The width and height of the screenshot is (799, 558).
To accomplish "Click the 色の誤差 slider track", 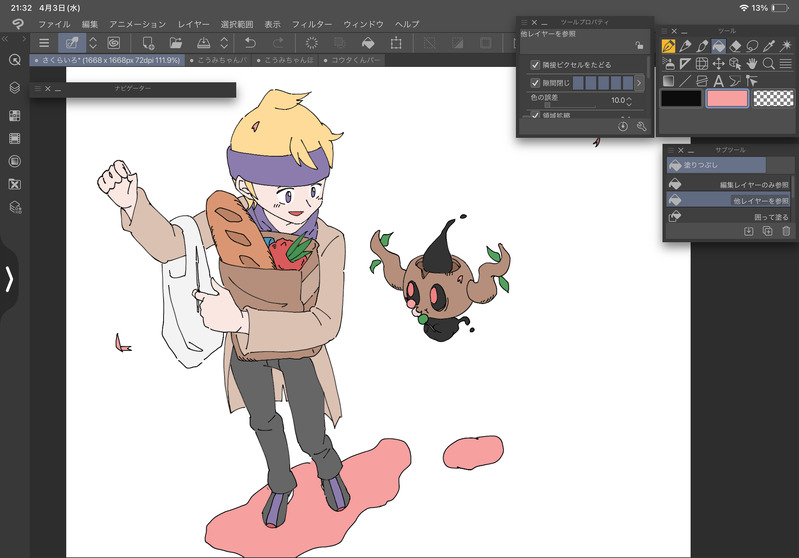I will 570,105.
